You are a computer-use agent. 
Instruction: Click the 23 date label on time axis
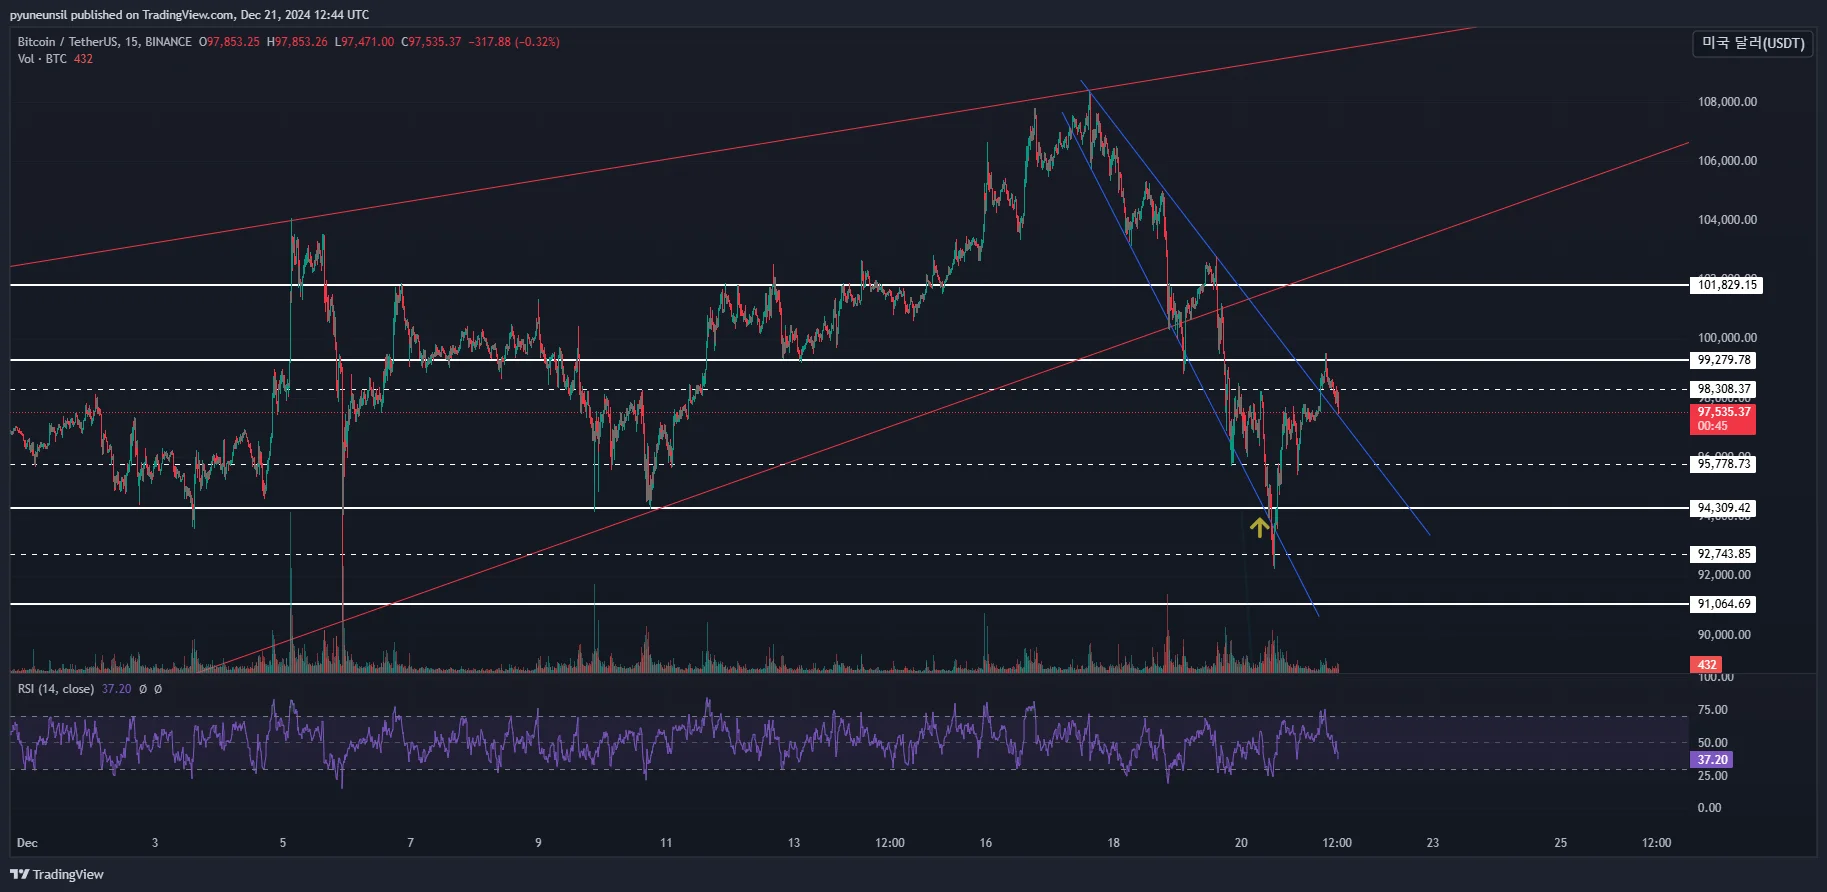point(1432,843)
